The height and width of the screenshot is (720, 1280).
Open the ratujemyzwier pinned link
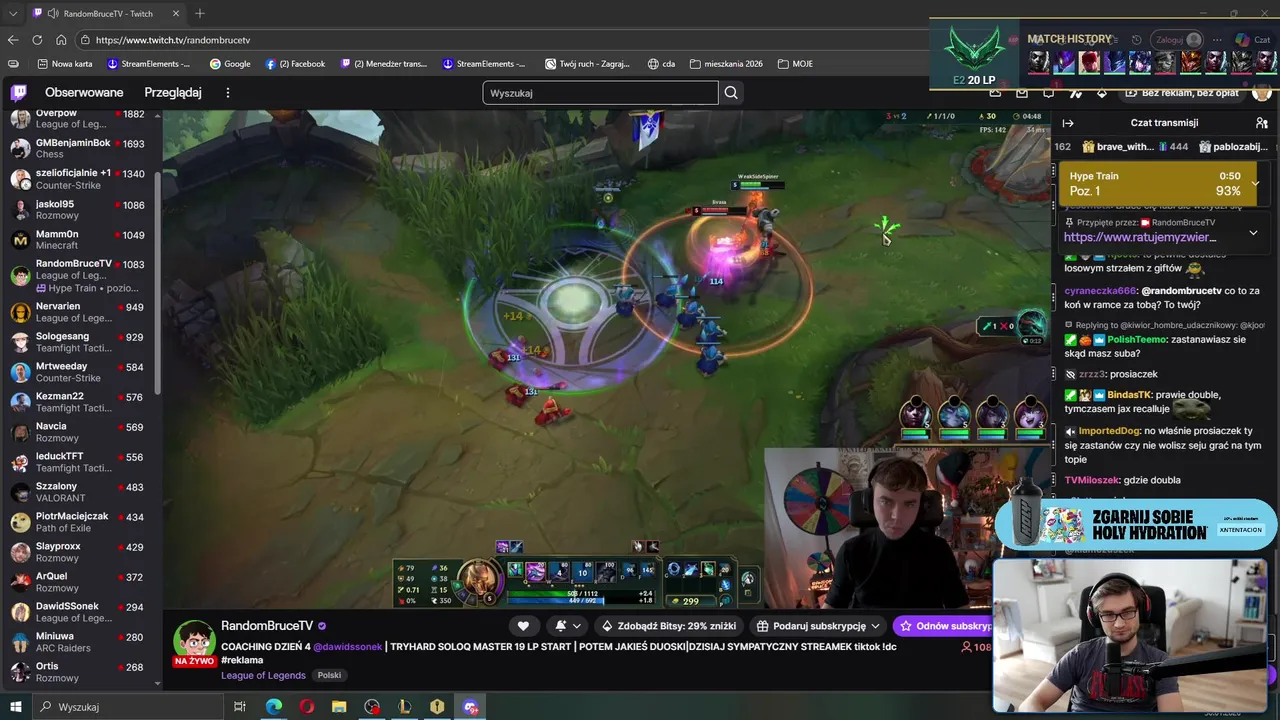[1140, 237]
